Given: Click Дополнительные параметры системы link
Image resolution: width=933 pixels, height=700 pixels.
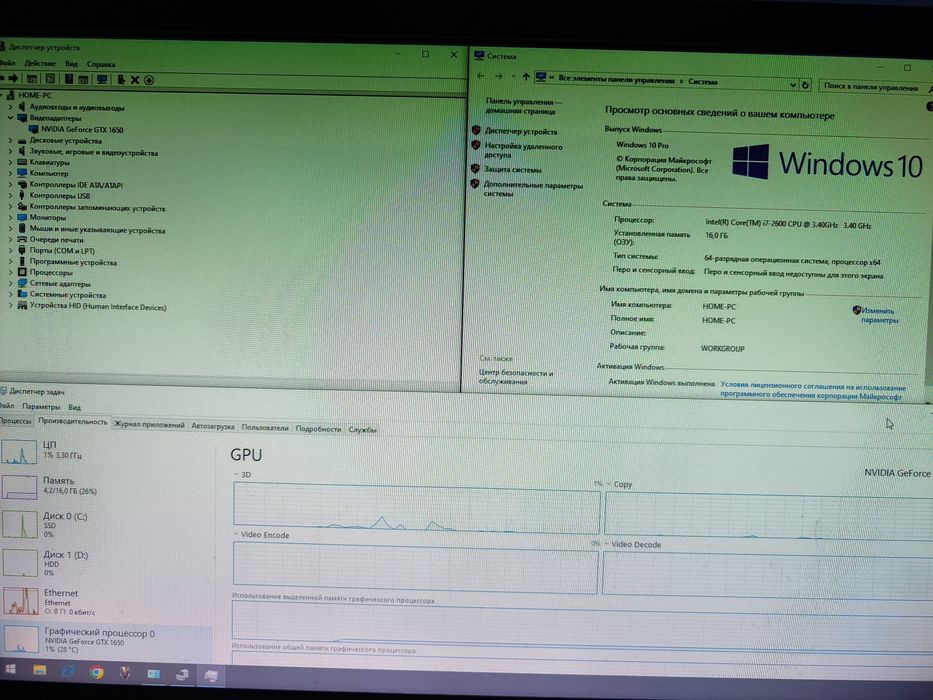Looking at the screenshot, I should (533, 189).
